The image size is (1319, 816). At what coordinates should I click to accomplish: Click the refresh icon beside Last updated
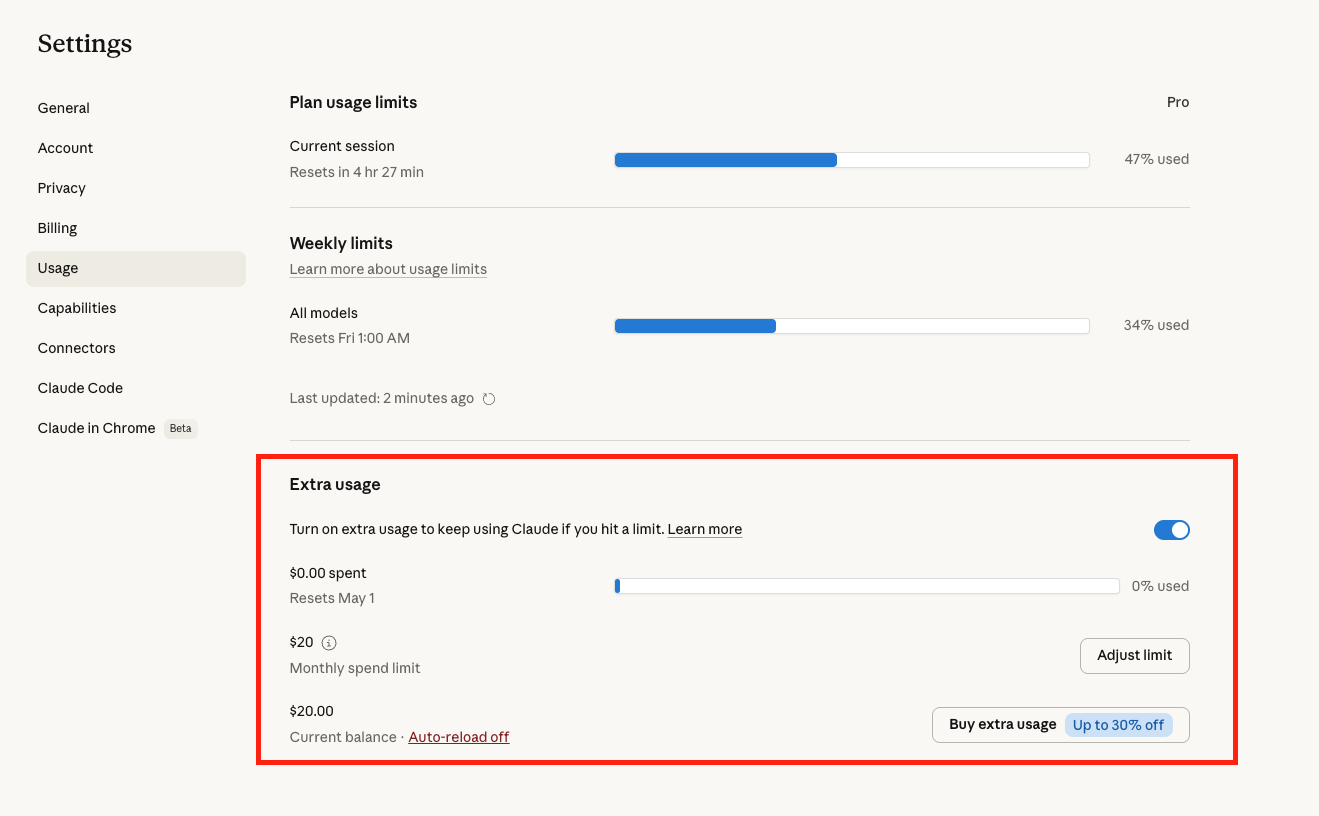click(x=489, y=399)
